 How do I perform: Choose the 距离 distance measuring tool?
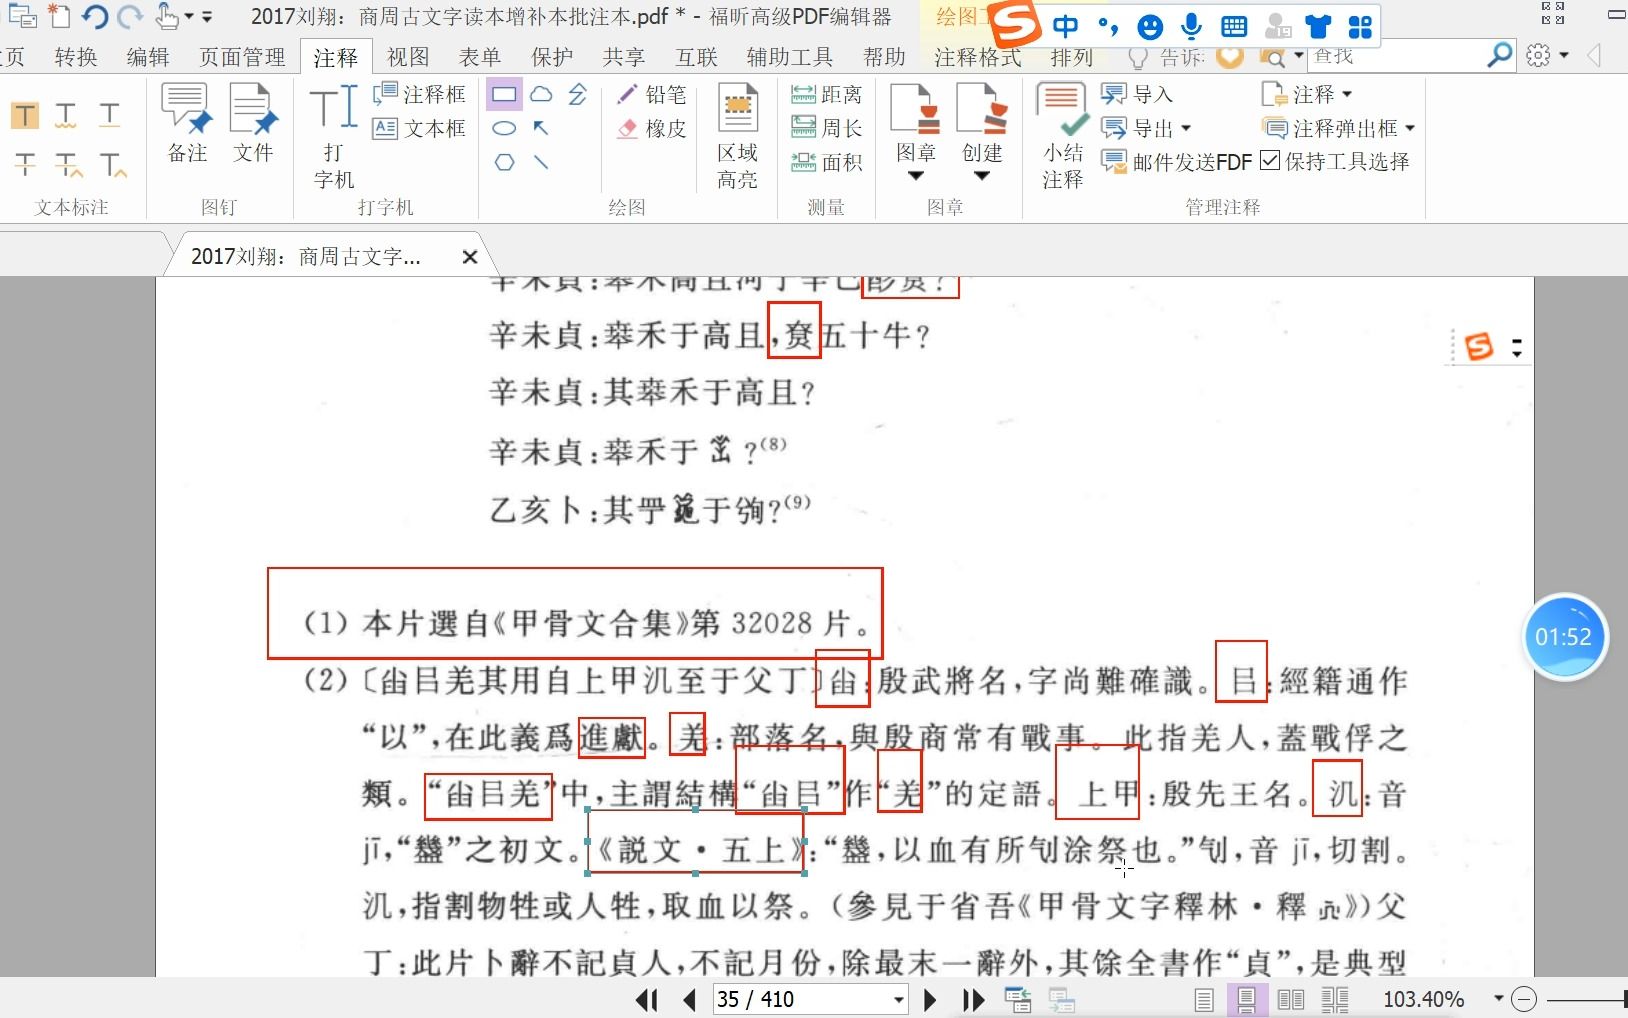pos(826,94)
